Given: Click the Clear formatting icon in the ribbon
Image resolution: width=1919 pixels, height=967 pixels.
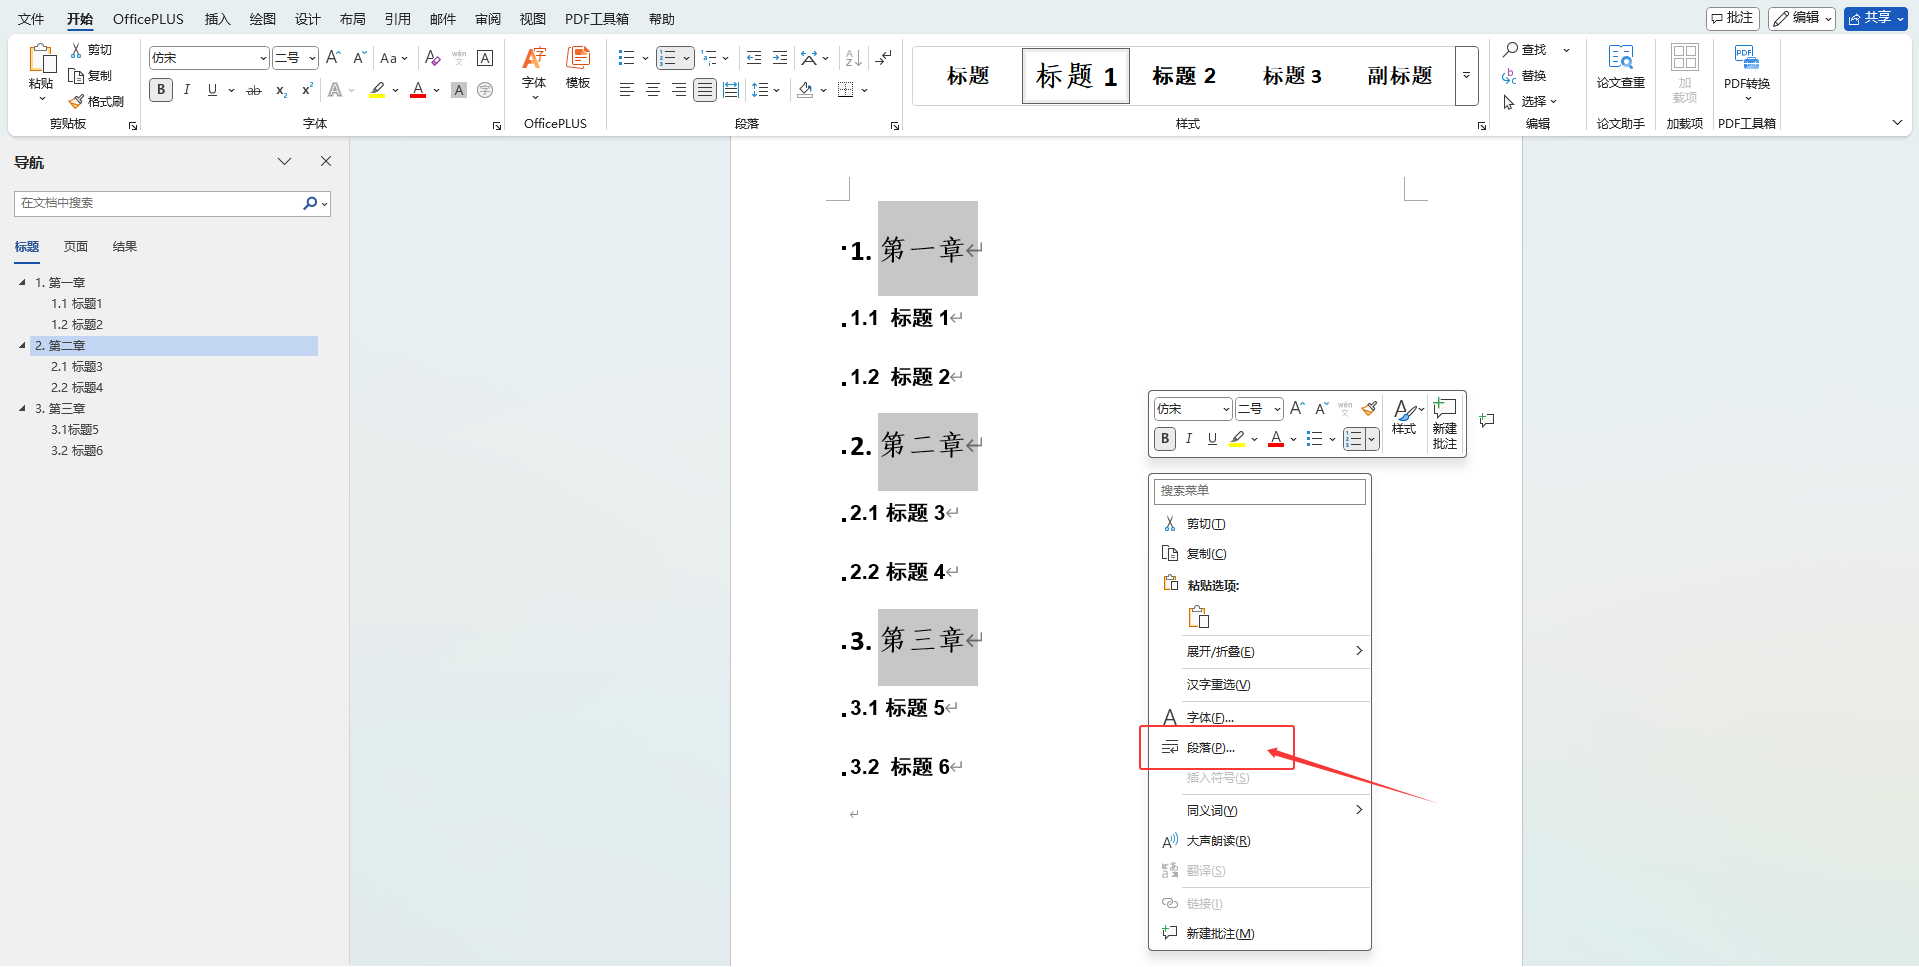Looking at the screenshot, I should click(432, 58).
